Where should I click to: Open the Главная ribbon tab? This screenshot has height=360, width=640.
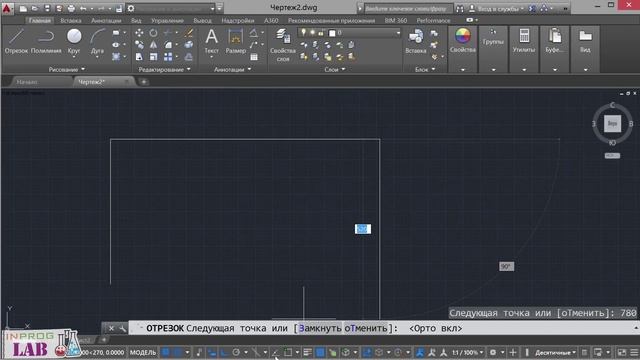pos(40,20)
